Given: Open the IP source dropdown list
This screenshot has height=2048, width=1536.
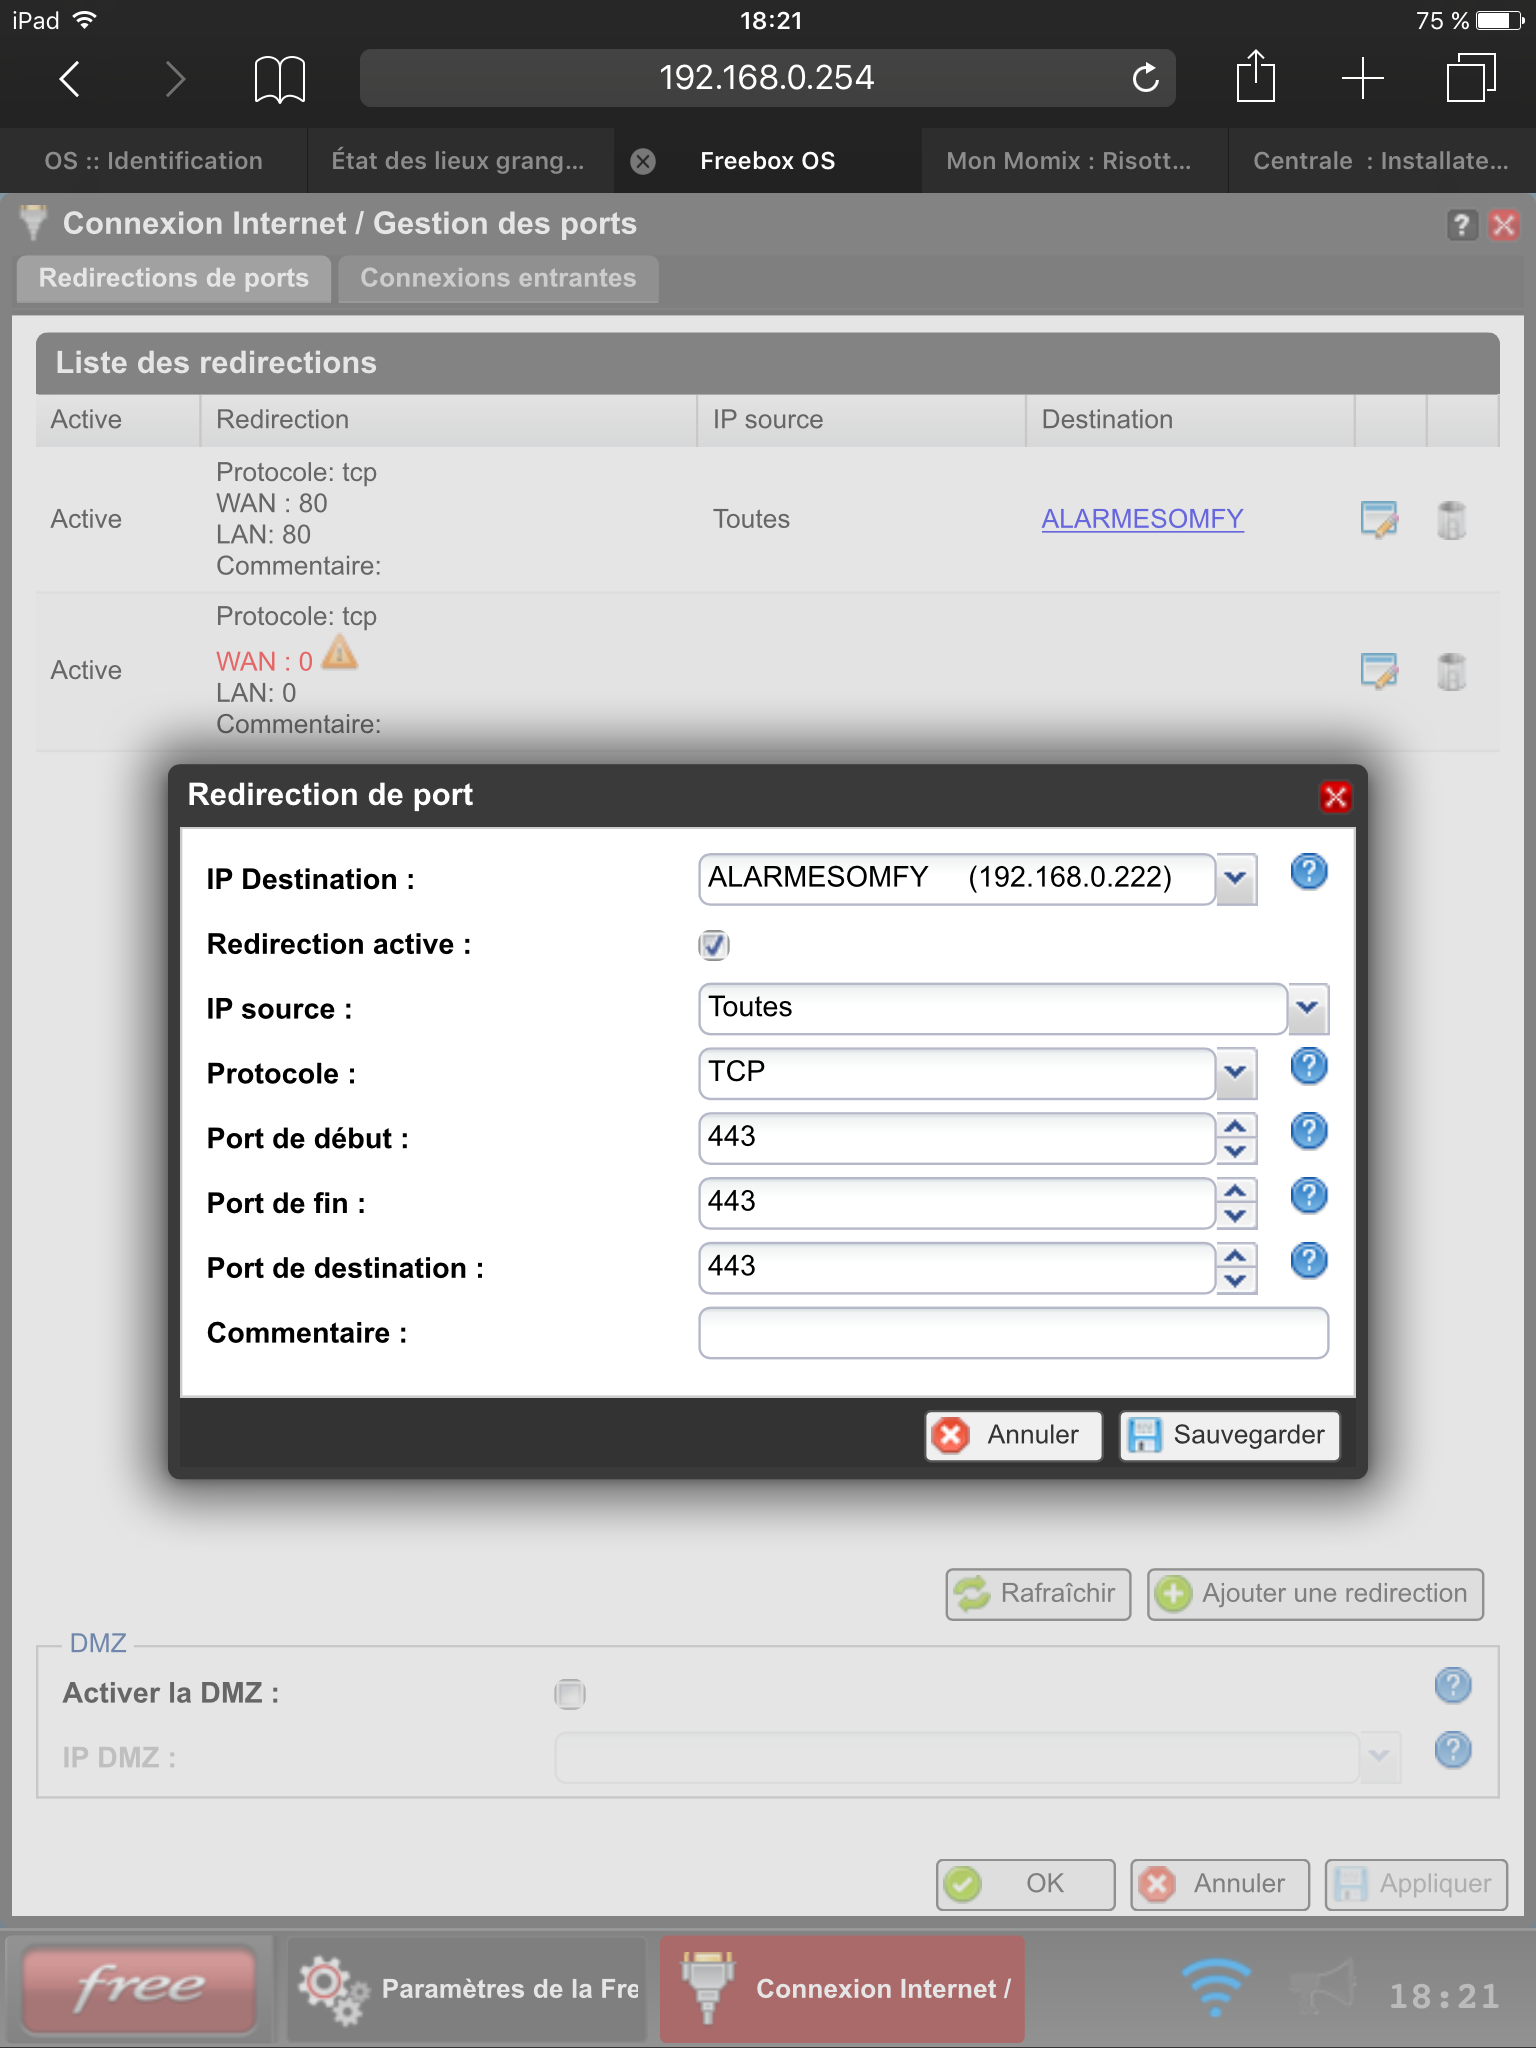Looking at the screenshot, I should point(1307,1009).
